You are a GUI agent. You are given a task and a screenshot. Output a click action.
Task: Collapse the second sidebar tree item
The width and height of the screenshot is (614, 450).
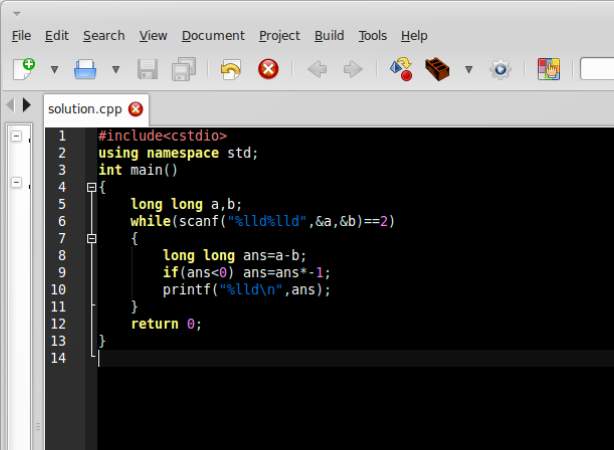click(x=16, y=182)
